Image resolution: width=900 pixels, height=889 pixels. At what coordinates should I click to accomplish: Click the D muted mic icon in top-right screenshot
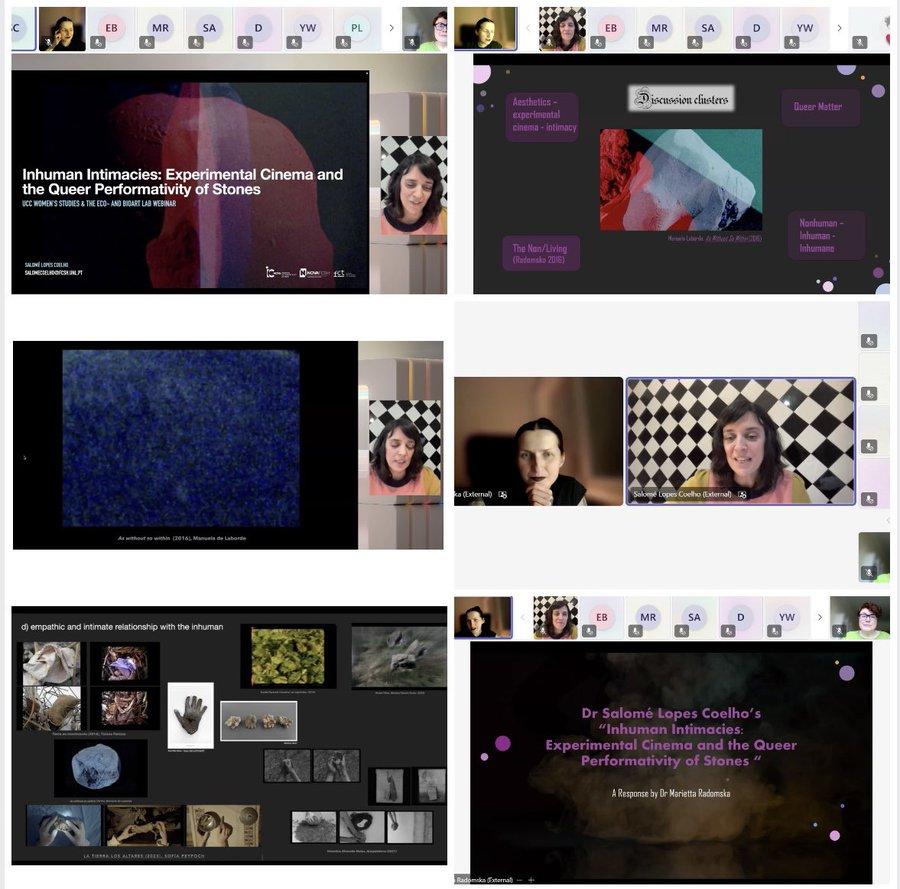pyautogui.click(x=743, y=42)
